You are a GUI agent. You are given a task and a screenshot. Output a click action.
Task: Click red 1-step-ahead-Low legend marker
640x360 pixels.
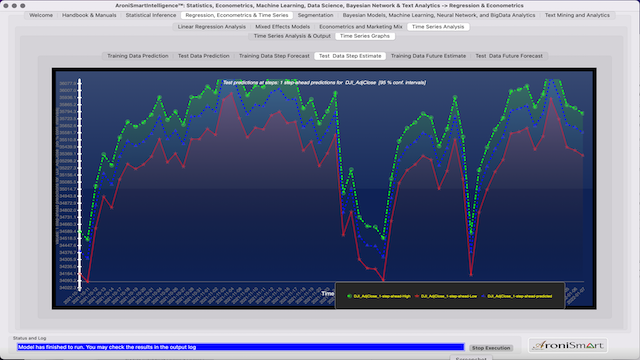click(417, 296)
